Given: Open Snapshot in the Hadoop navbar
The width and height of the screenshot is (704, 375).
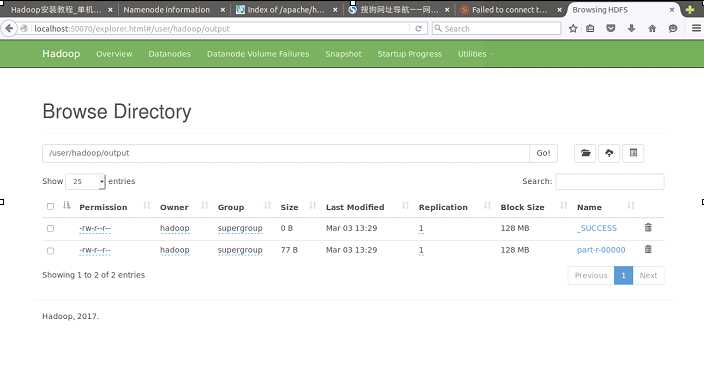Looking at the screenshot, I should [x=343, y=54].
